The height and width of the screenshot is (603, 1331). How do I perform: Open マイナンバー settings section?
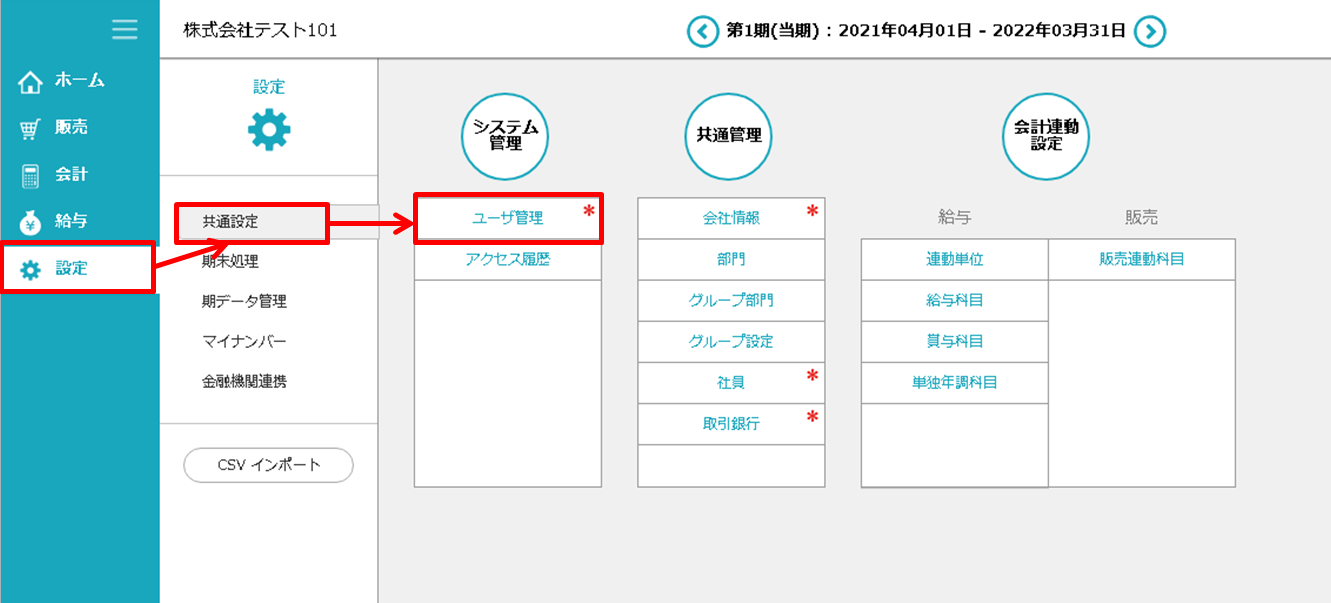pyautogui.click(x=244, y=341)
